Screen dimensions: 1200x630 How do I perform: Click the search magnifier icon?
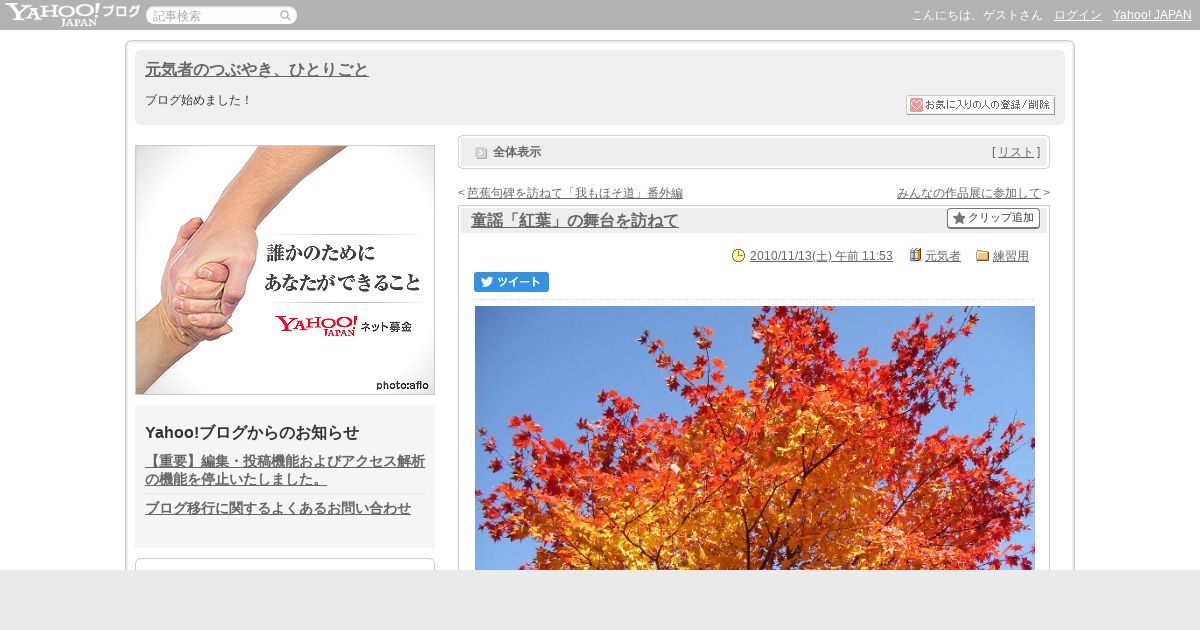pos(285,16)
